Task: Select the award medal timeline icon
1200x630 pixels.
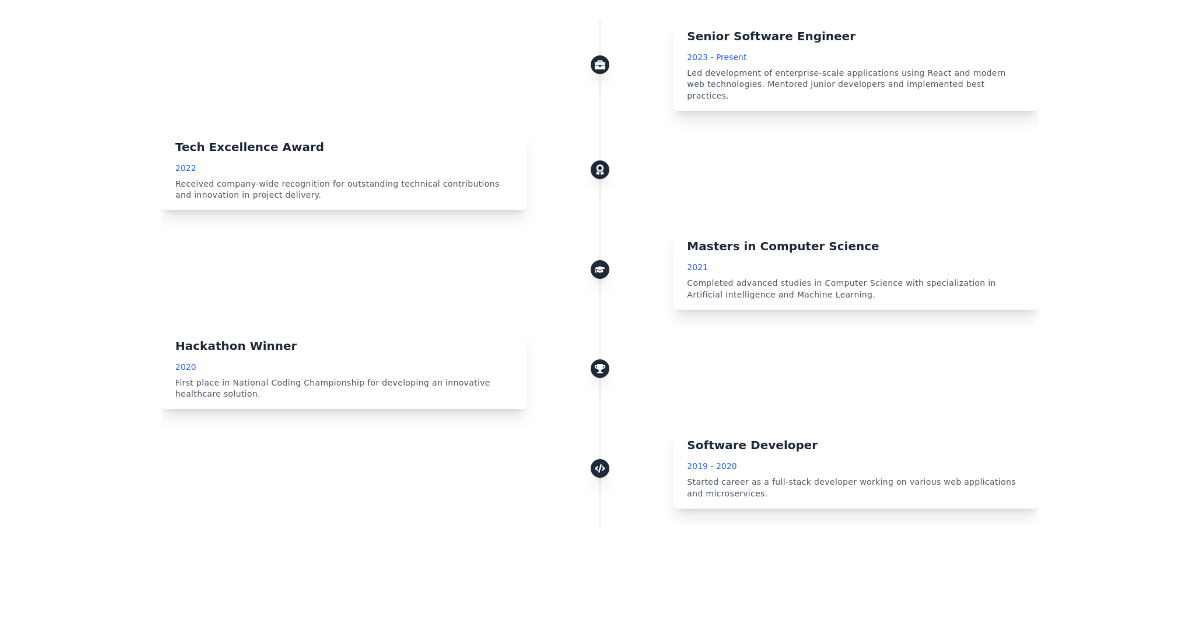Action: (599, 170)
